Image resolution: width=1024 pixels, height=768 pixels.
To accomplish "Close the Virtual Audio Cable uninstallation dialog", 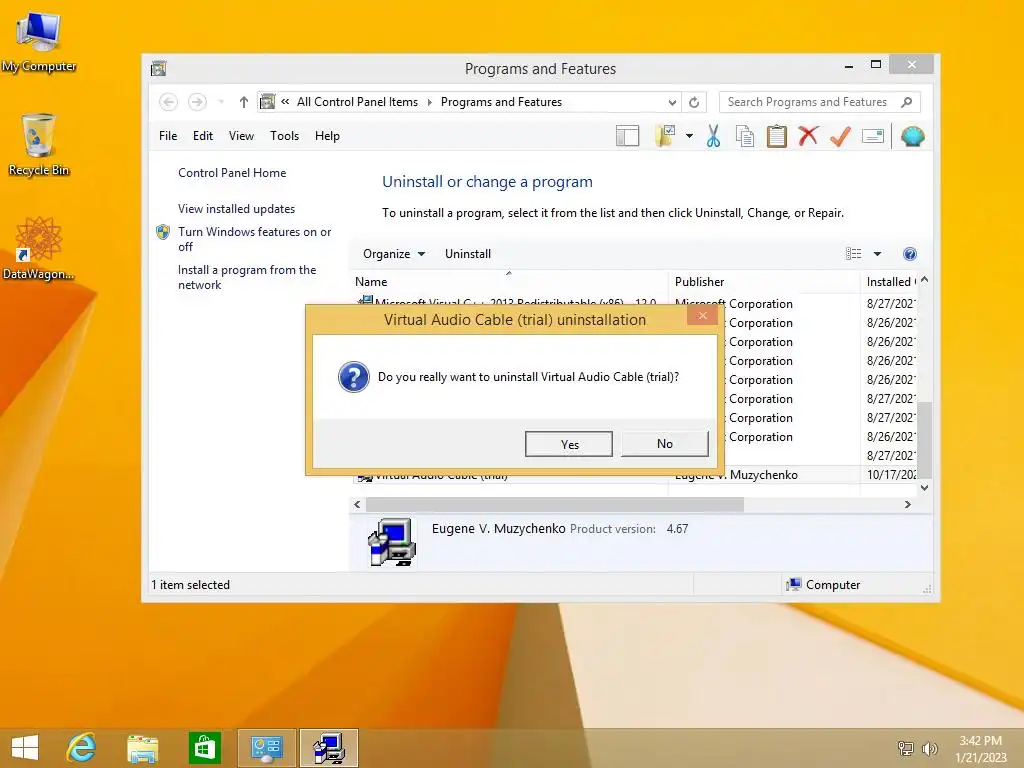I will [x=703, y=316].
